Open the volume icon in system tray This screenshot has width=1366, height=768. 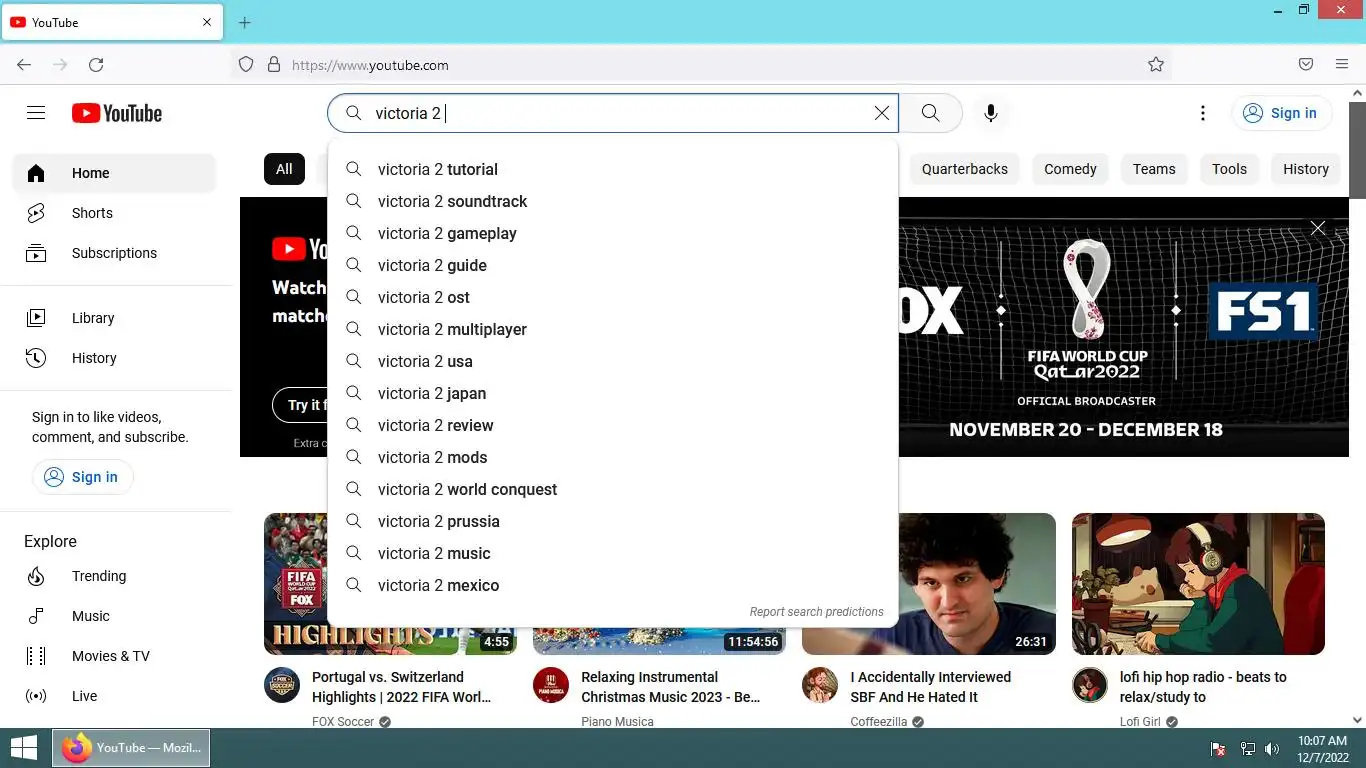pyautogui.click(x=1272, y=749)
